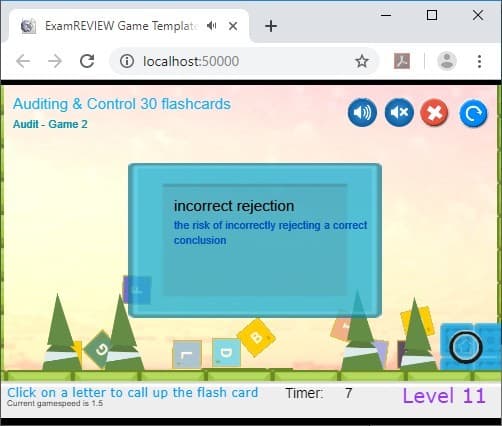
Task: Go forward in browser history
Action: point(55,61)
